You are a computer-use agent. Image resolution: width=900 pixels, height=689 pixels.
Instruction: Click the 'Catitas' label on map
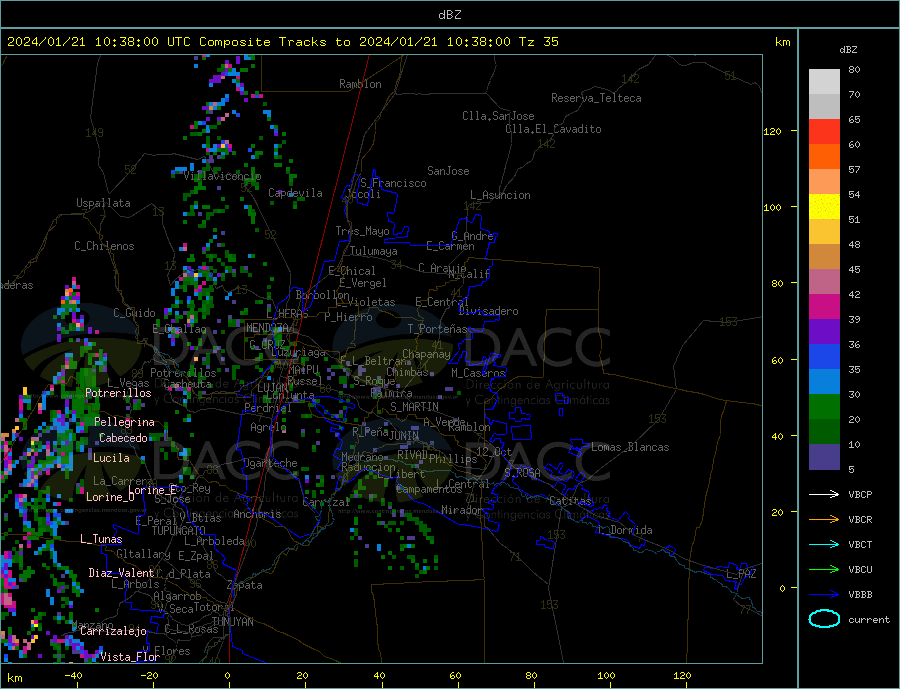pyautogui.click(x=571, y=501)
